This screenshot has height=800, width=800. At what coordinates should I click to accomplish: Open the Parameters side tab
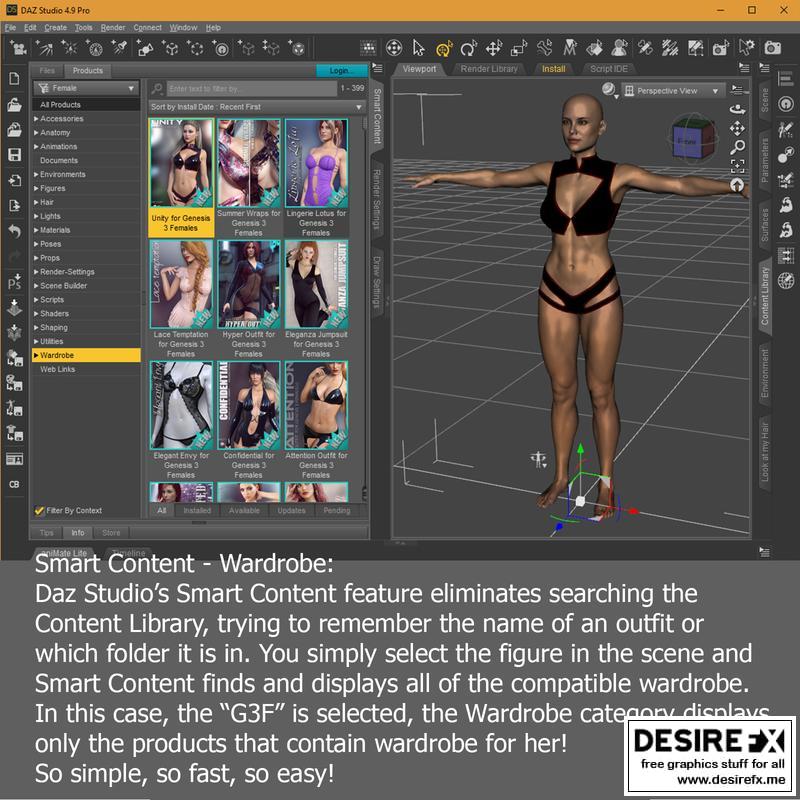(765, 160)
